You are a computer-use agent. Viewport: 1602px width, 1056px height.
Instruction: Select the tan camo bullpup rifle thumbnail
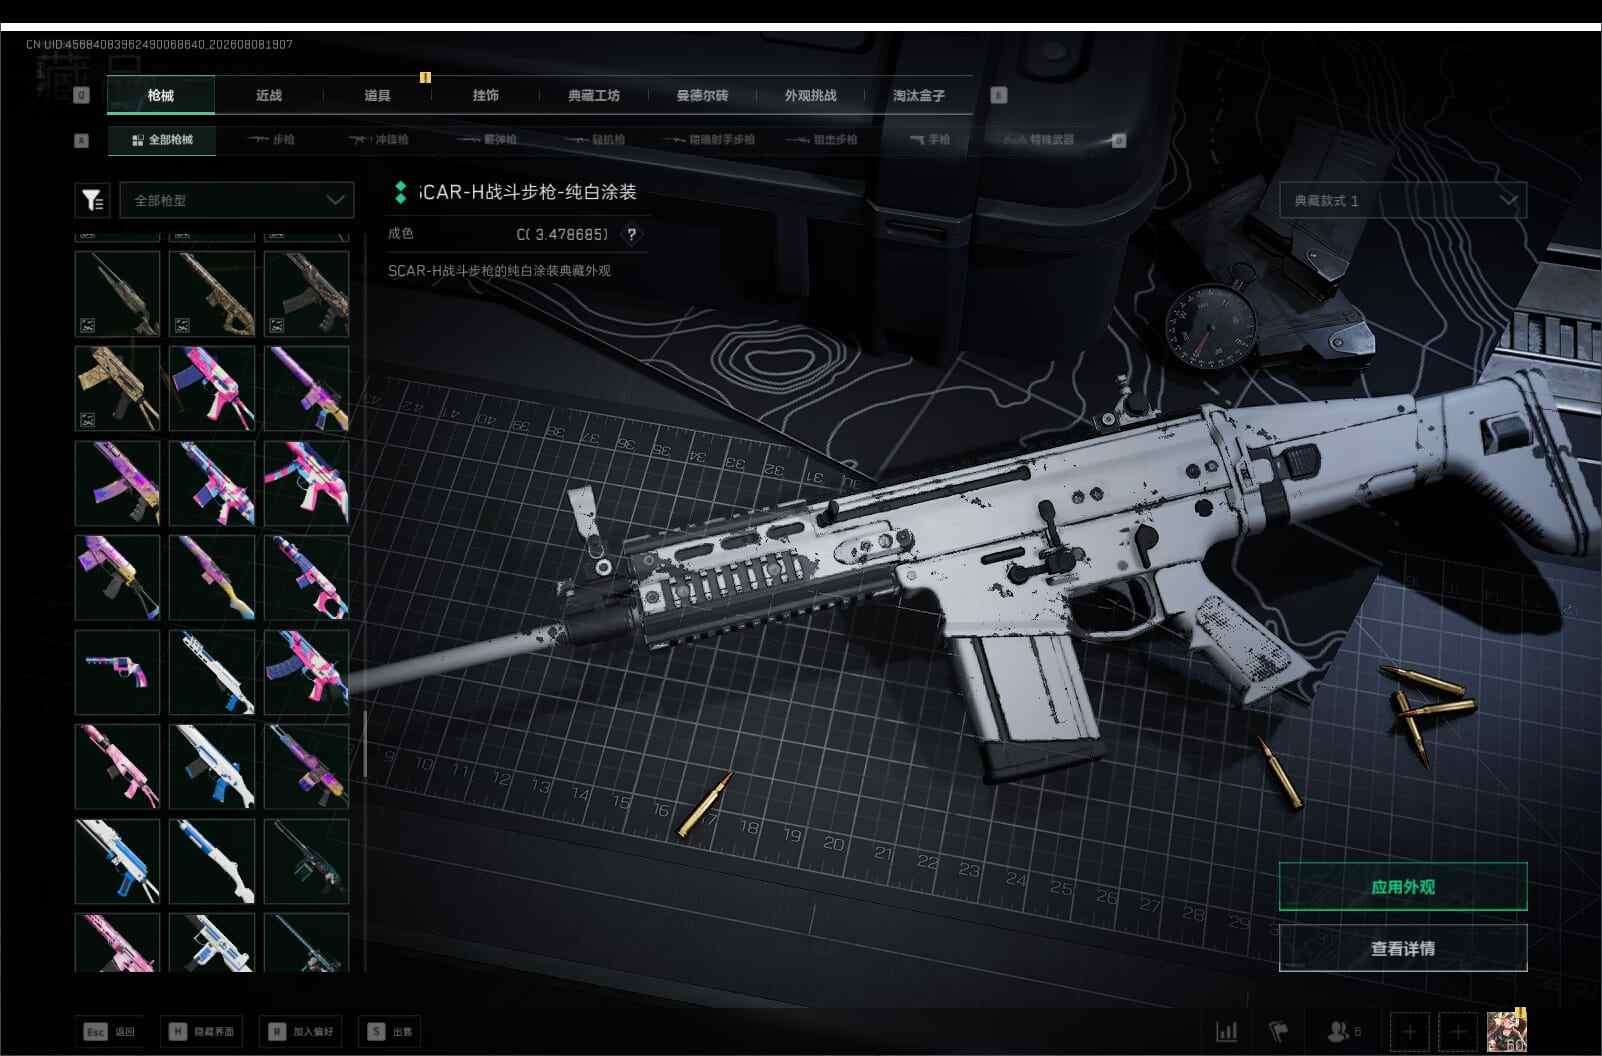point(211,293)
